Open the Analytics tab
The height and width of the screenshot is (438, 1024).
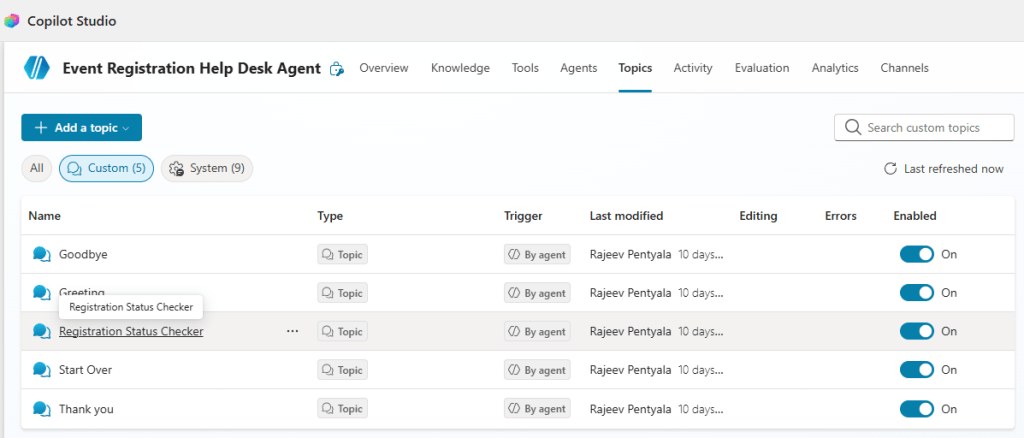pos(834,68)
